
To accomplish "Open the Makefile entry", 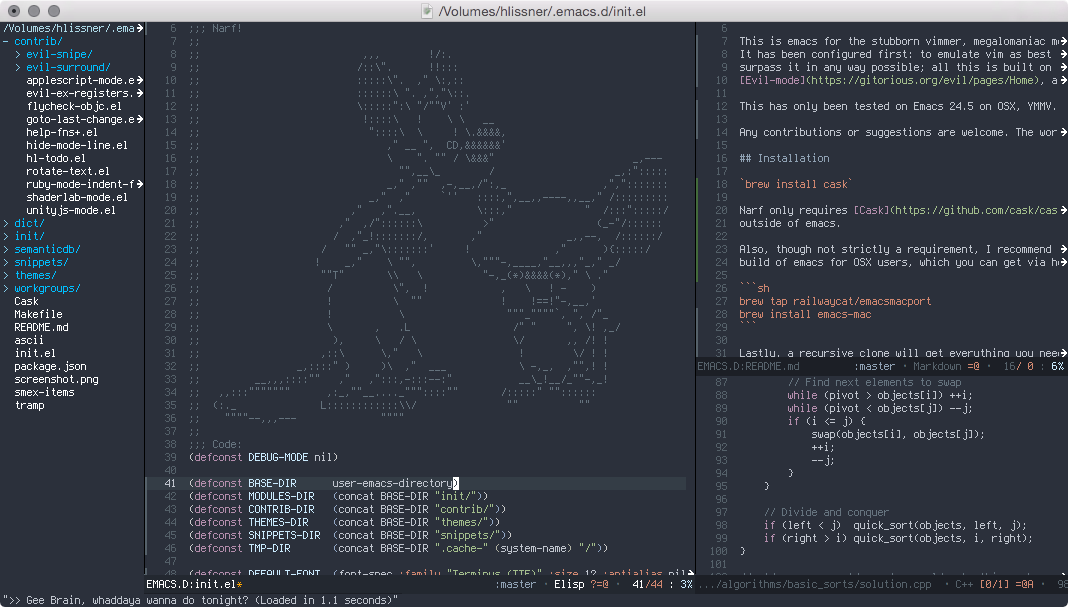I will 38,314.
